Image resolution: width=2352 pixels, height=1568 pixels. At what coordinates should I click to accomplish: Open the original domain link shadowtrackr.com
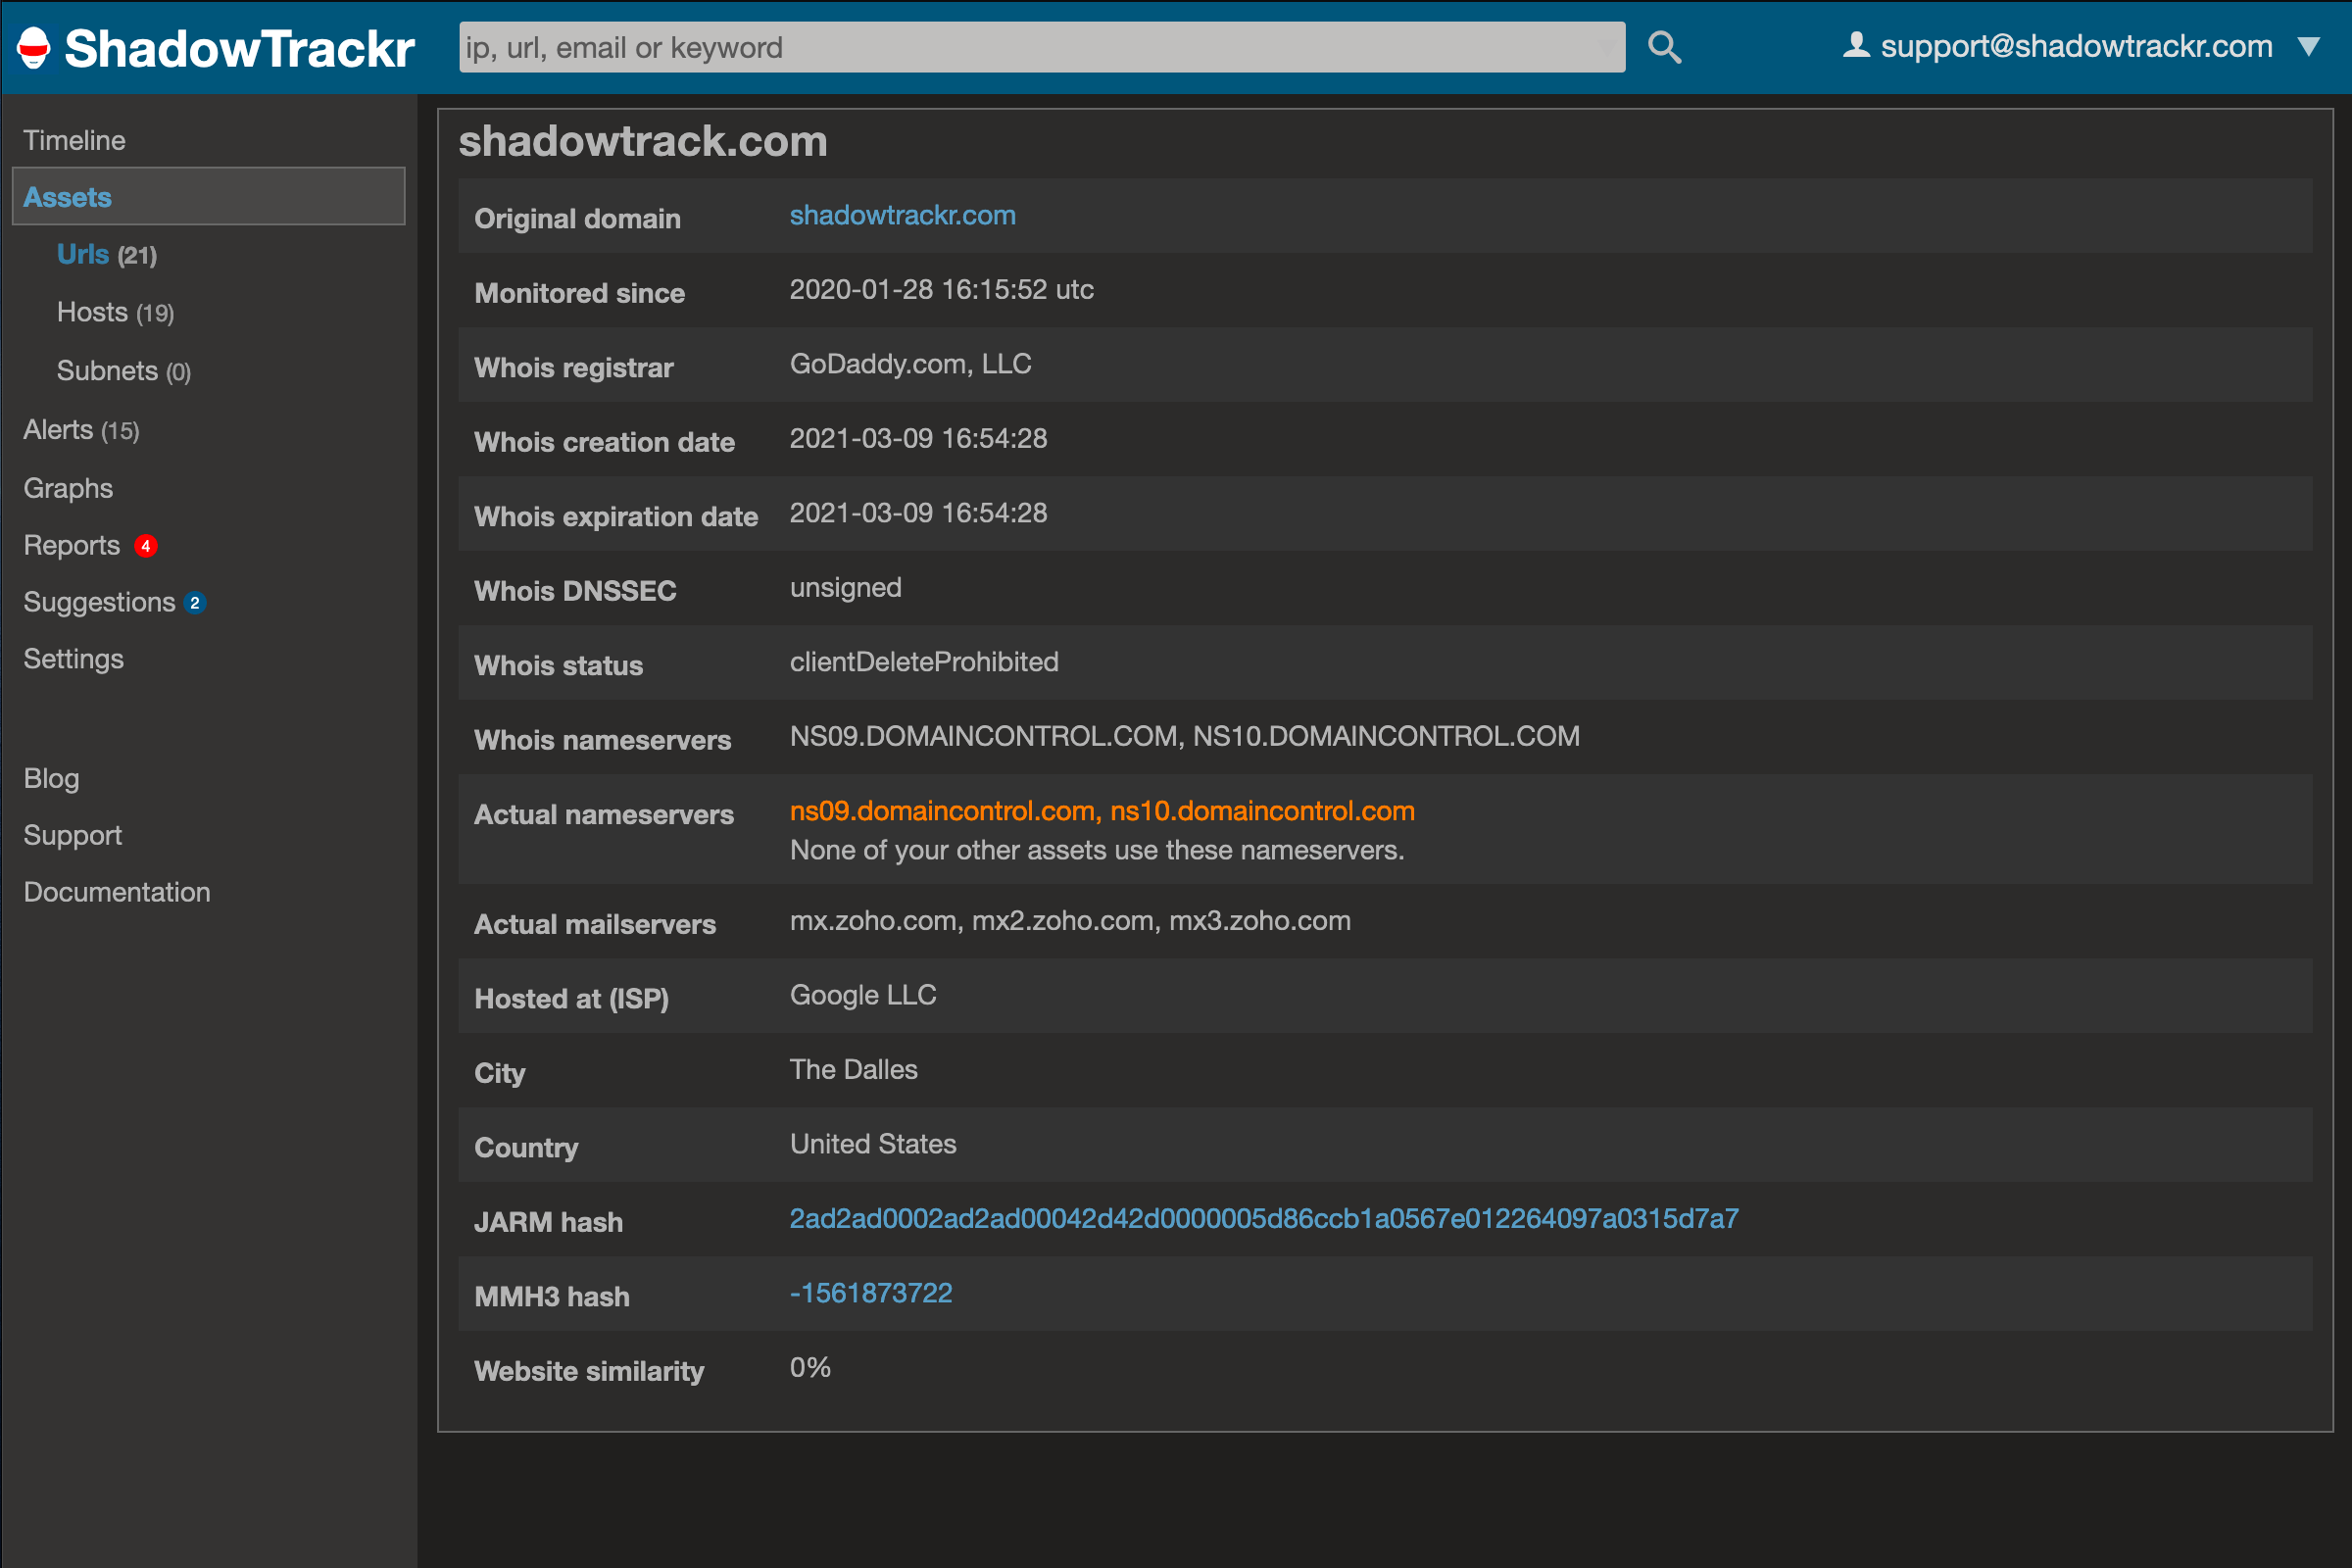[902, 215]
